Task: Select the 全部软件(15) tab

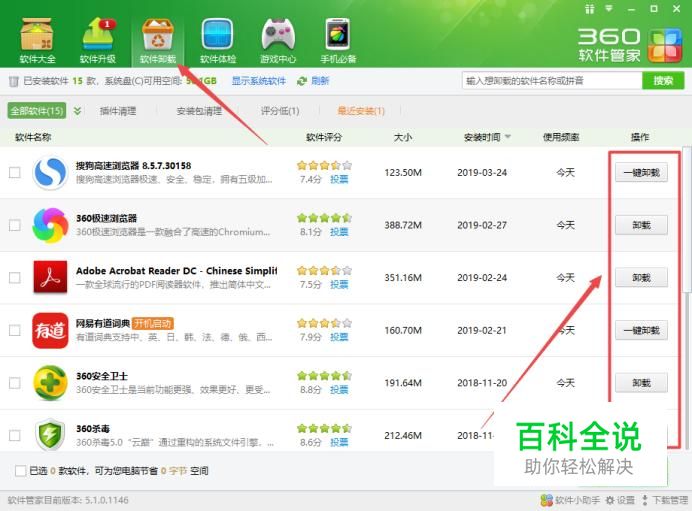Action: pyautogui.click(x=37, y=111)
